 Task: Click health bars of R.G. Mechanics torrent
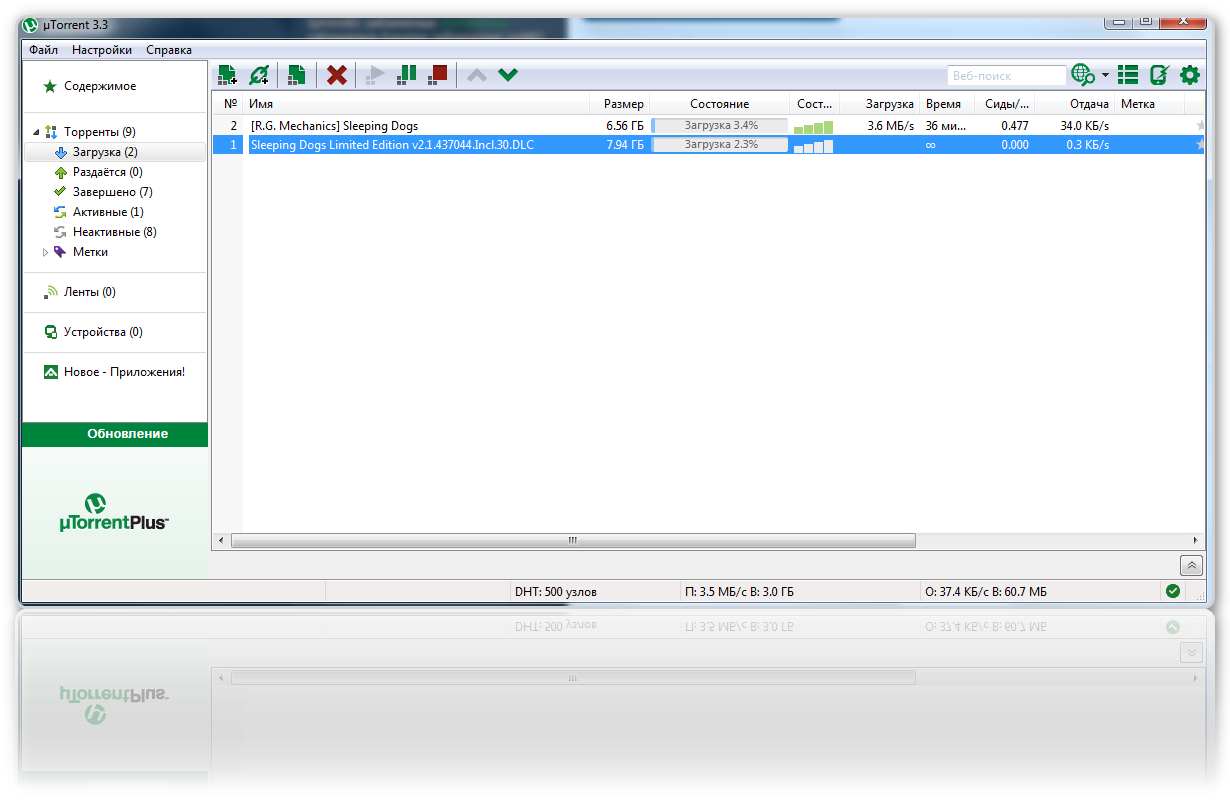click(813, 127)
